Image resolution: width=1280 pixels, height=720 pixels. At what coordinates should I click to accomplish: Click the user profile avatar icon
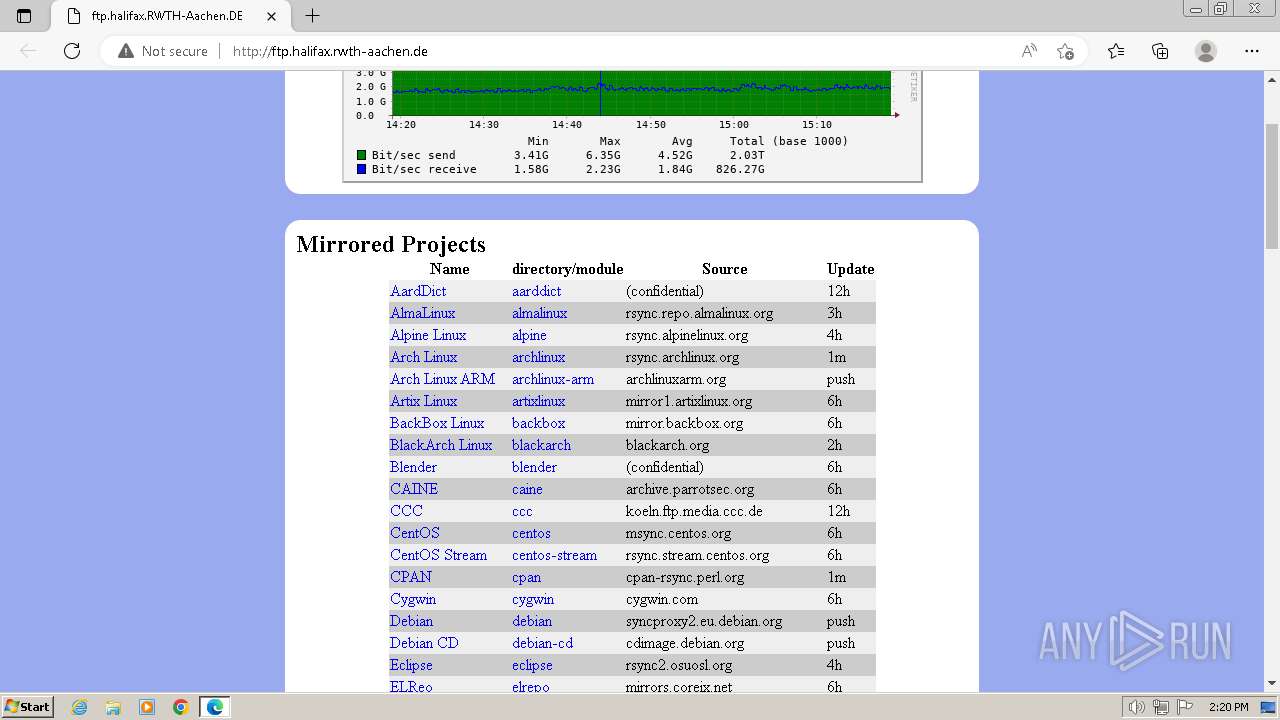tap(1206, 51)
